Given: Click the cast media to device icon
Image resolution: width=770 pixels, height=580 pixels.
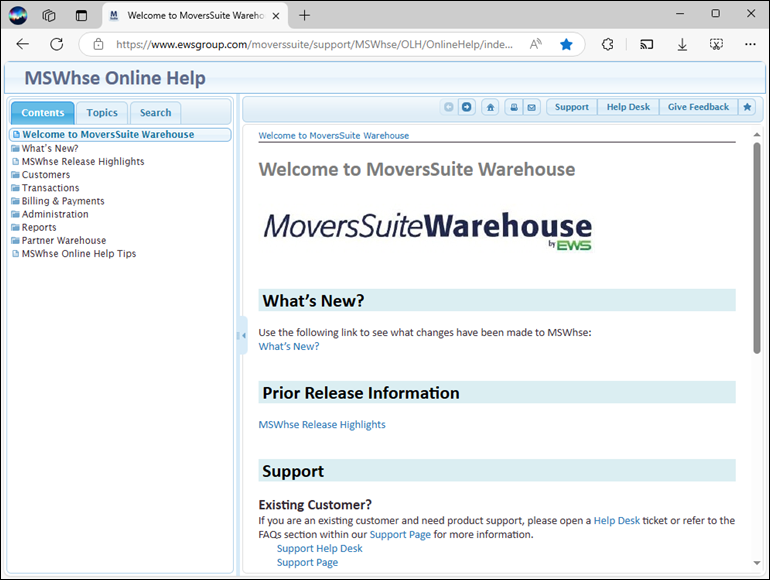Looking at the screenshot, I should coord(647,44).
